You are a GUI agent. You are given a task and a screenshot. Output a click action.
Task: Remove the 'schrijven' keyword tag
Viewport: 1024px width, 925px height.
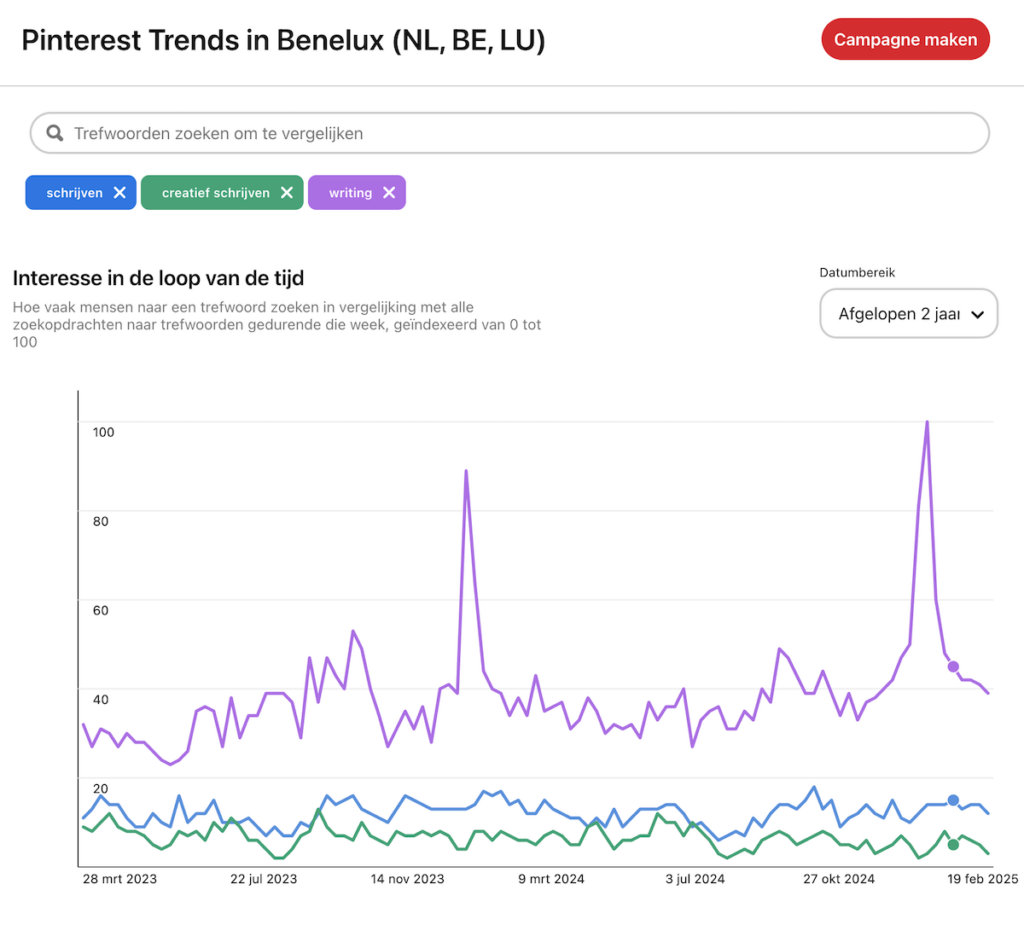pyautogui.click(x=120, y=193)
